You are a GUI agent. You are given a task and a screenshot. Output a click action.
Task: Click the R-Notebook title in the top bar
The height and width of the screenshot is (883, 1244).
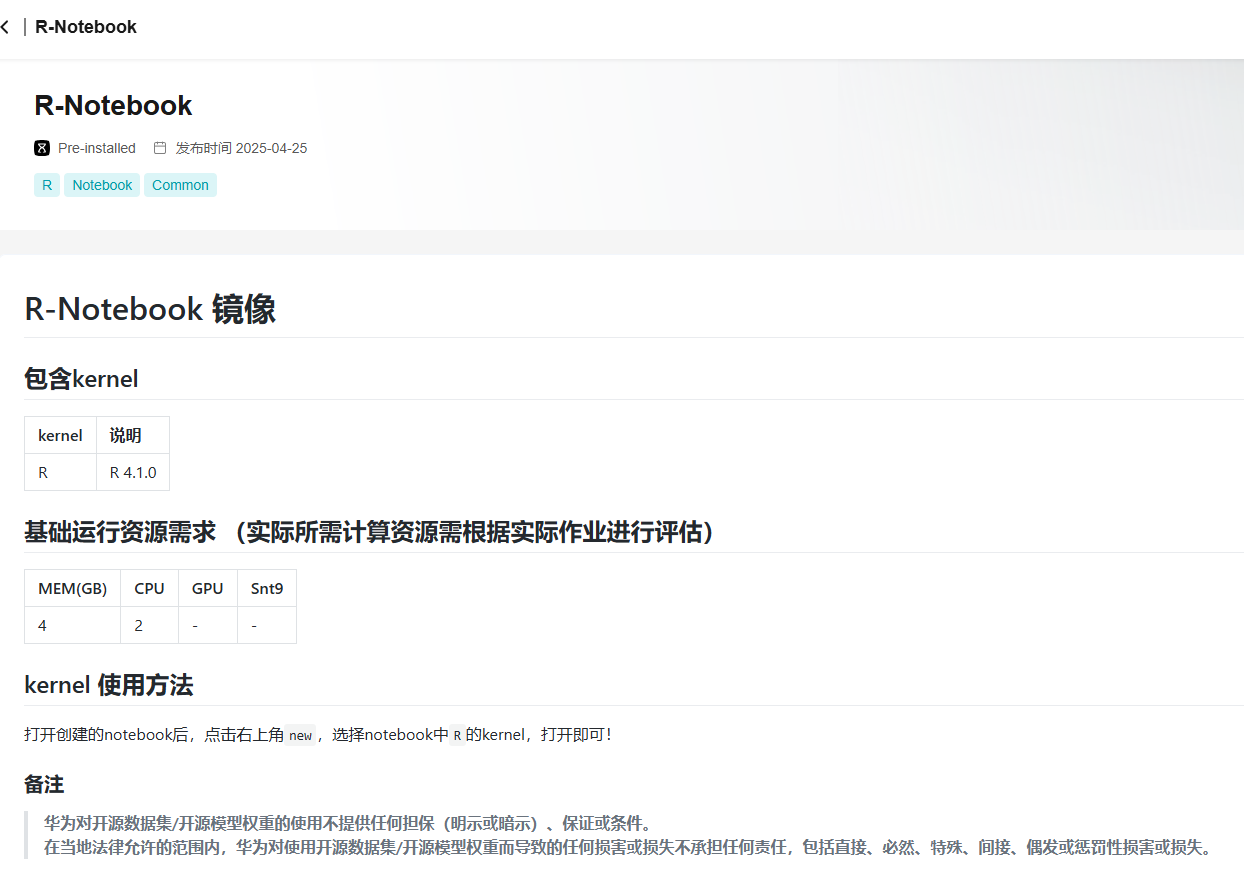click(86, 27)
